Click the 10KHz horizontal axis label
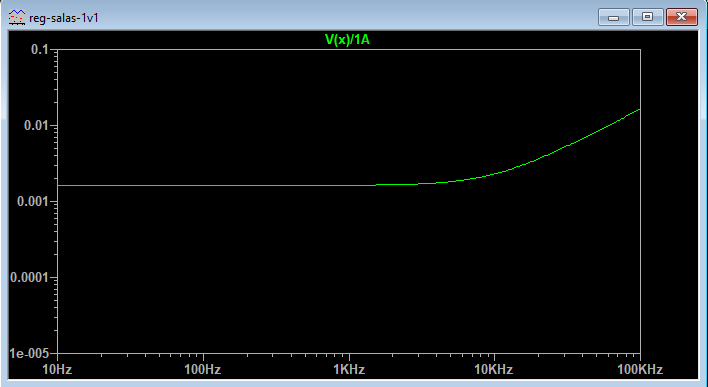 pos(494,370)
